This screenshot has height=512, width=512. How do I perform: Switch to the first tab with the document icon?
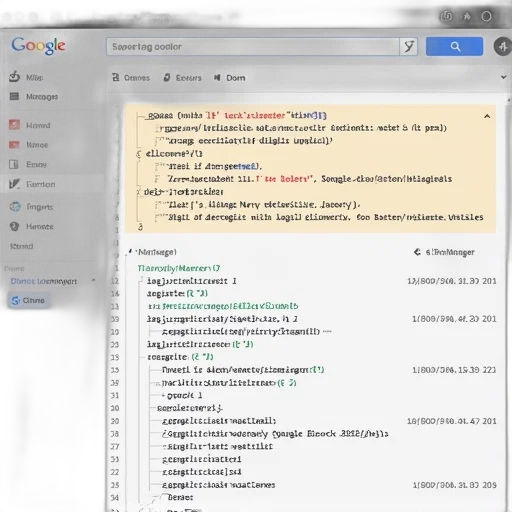pos(131,78)
